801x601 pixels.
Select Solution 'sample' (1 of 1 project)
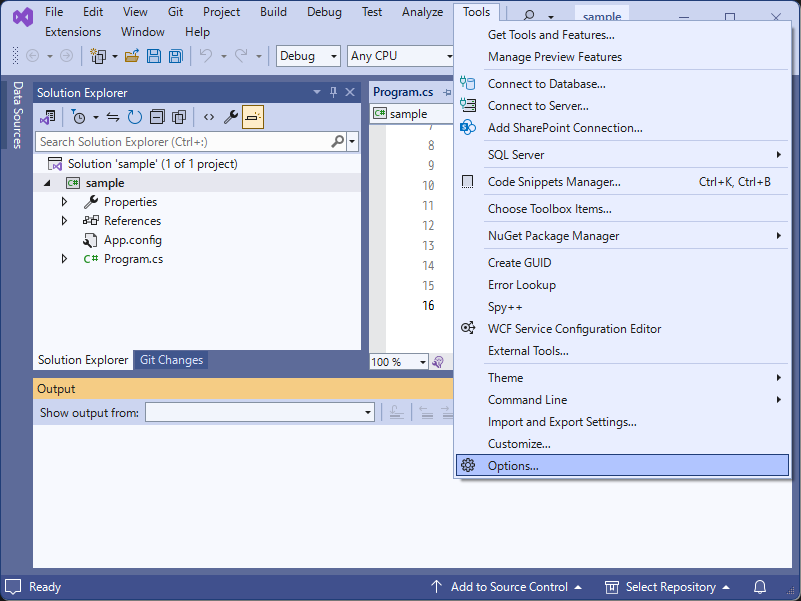pos(152,164)
